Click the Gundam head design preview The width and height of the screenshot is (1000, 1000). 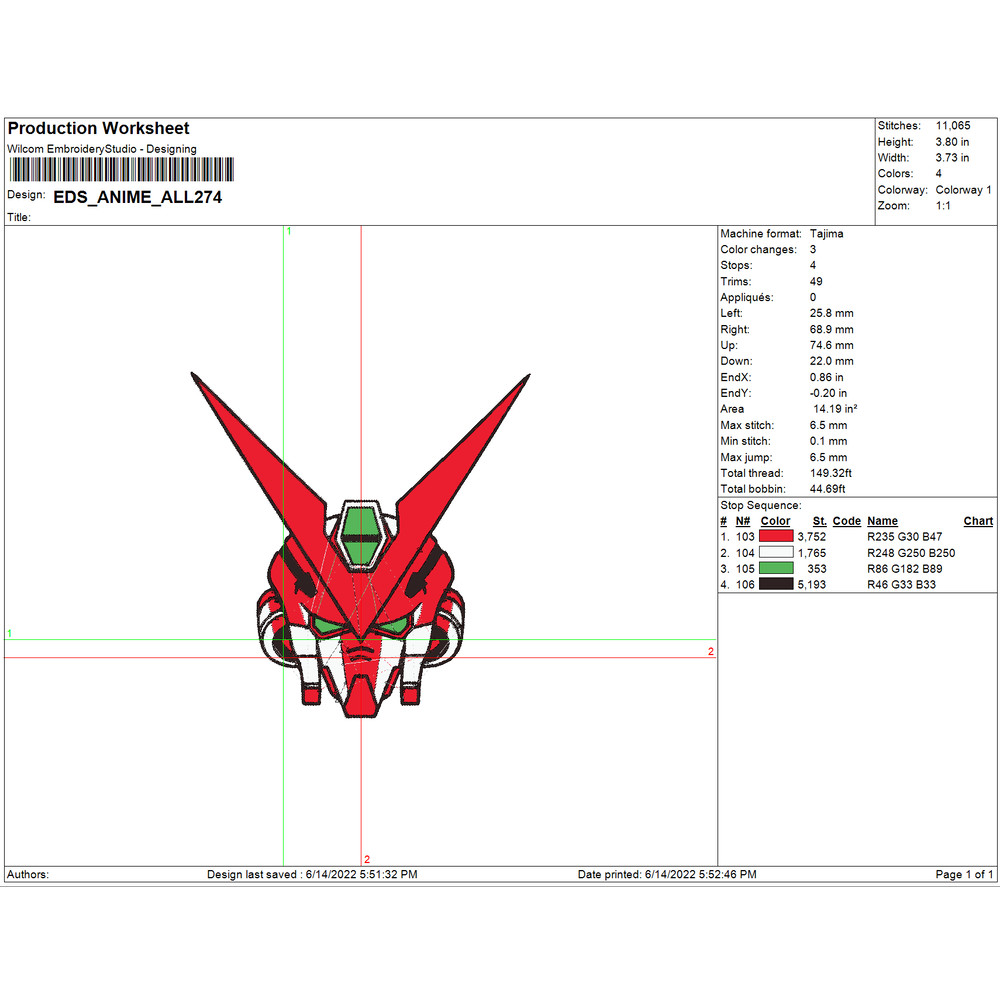[360, 560]
